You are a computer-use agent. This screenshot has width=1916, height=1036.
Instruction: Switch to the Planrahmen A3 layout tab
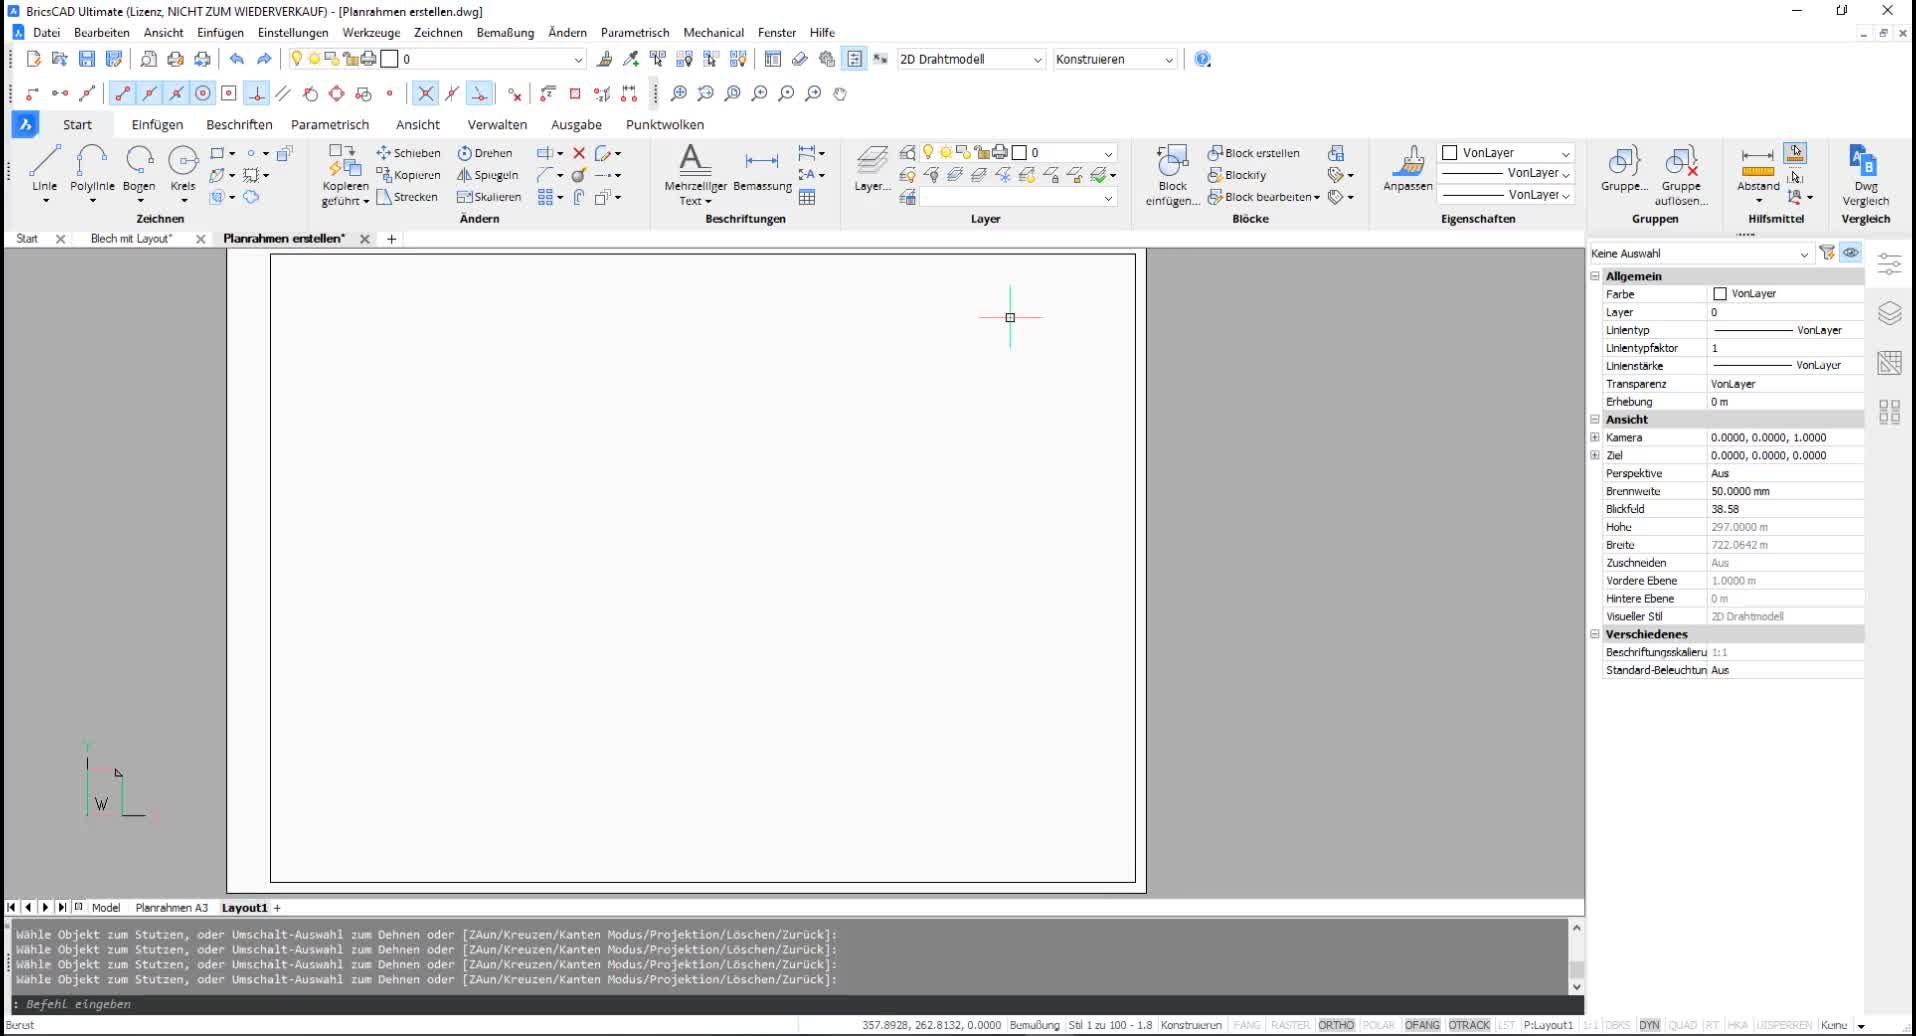(x=171, y=908)
